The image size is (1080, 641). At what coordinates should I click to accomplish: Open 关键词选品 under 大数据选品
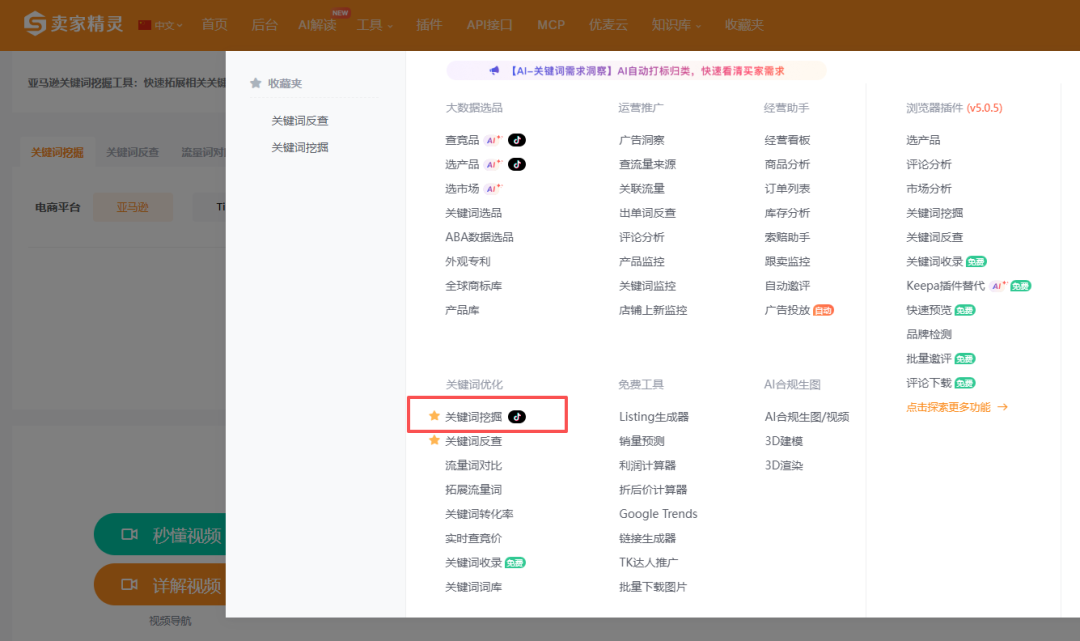click(x=473, y=213)
